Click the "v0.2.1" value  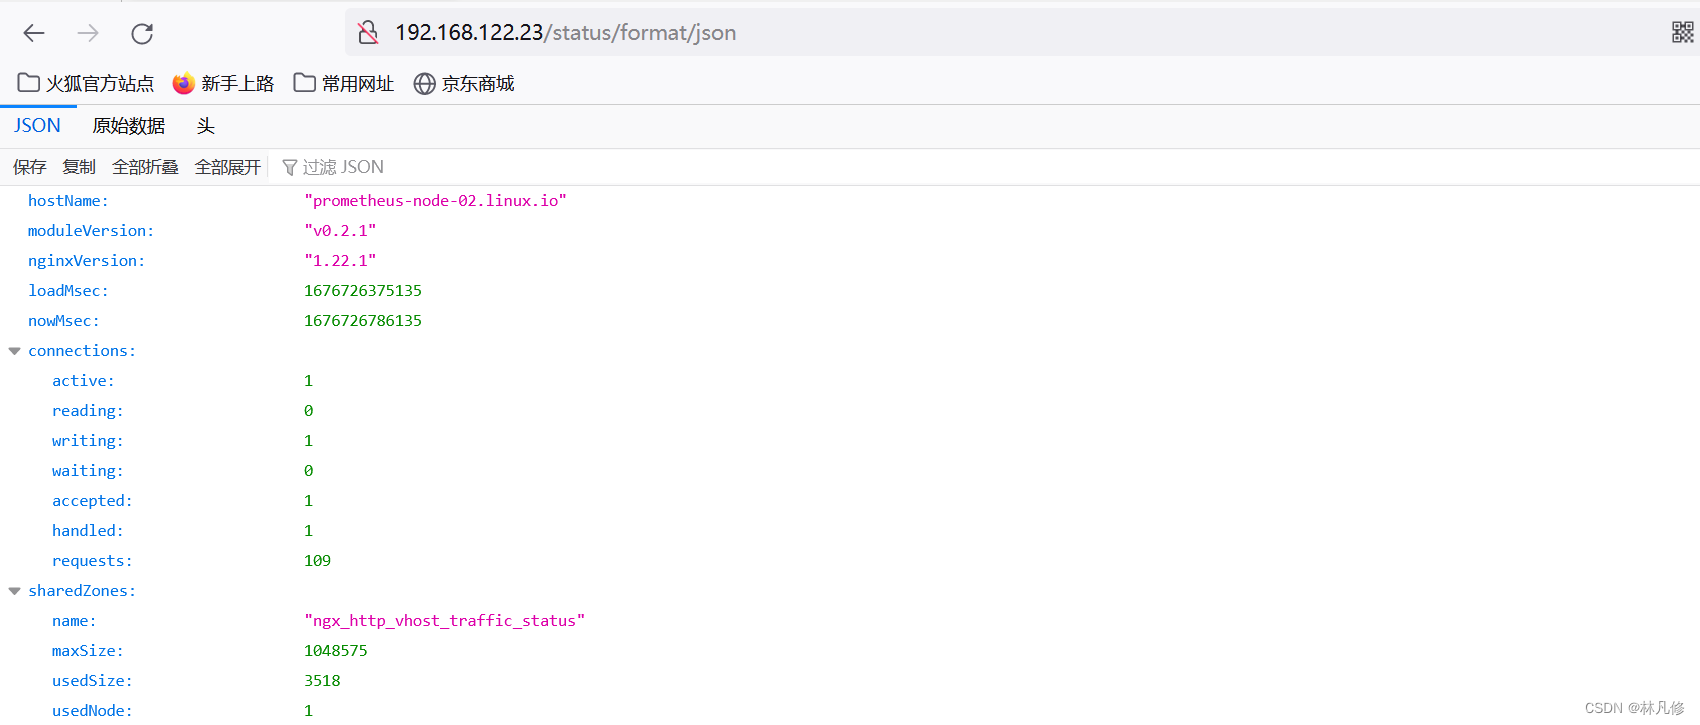pyautogui.click(x=340, y=231)
